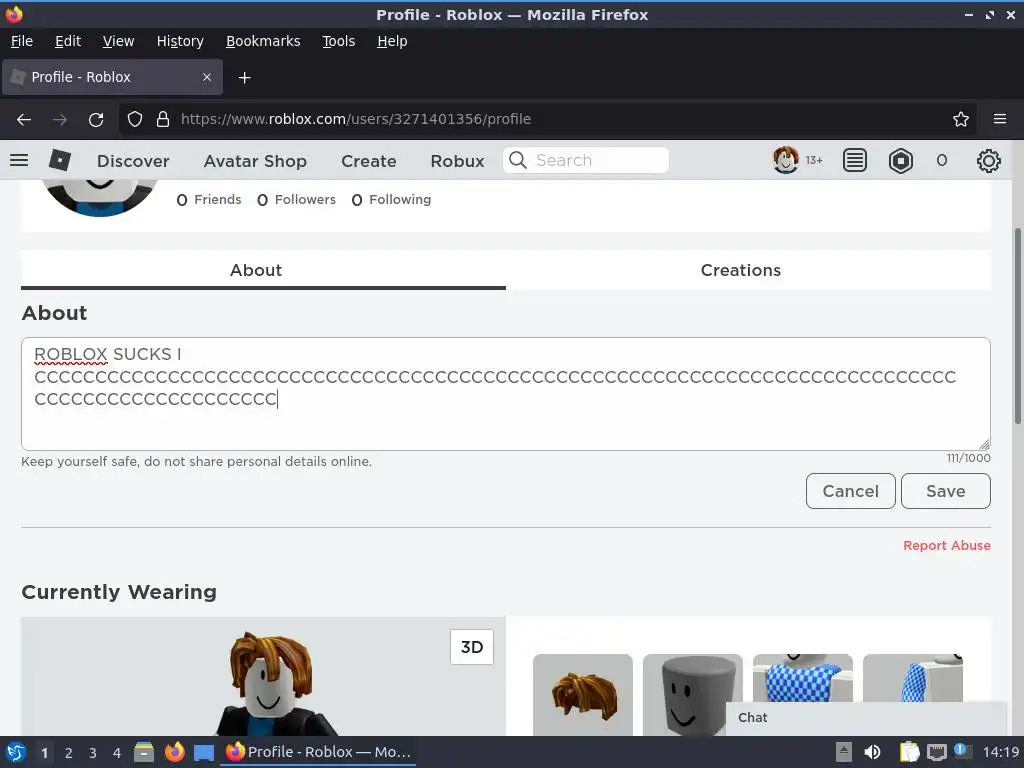Reload the page with the refresh icon
1024x768 pixels.
(96, 120)
